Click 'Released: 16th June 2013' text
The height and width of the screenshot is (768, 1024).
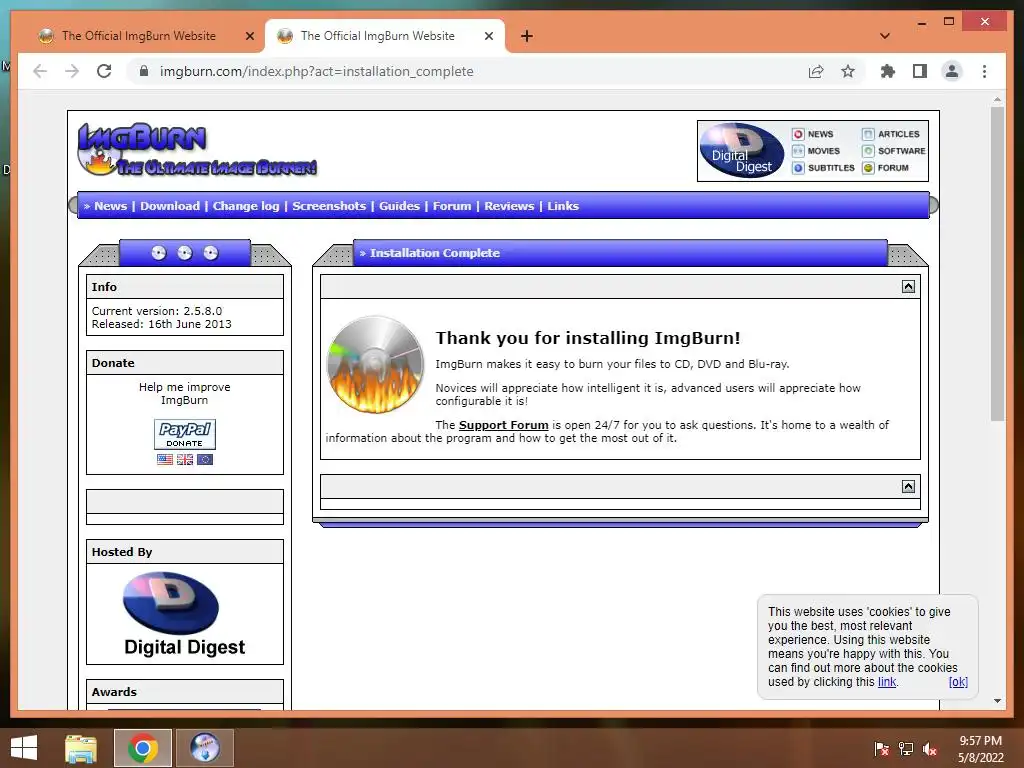pos(161,325)
